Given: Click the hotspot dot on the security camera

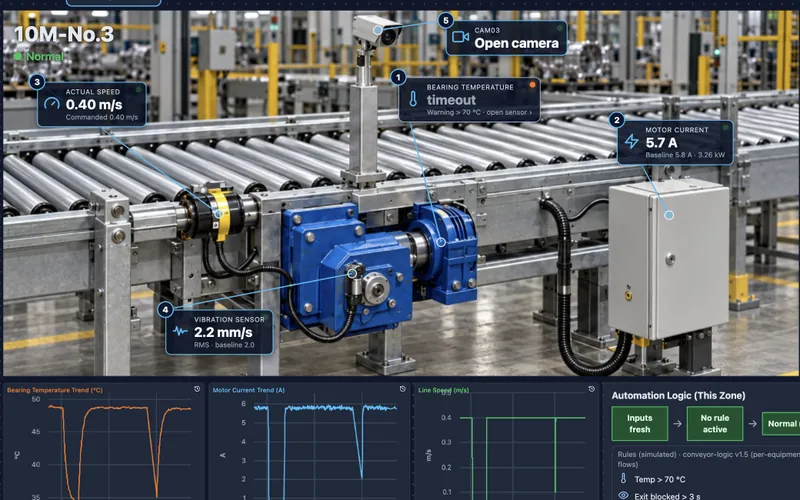Looking at the screenshot, I should pyautogui.click(x=377, y=30).
